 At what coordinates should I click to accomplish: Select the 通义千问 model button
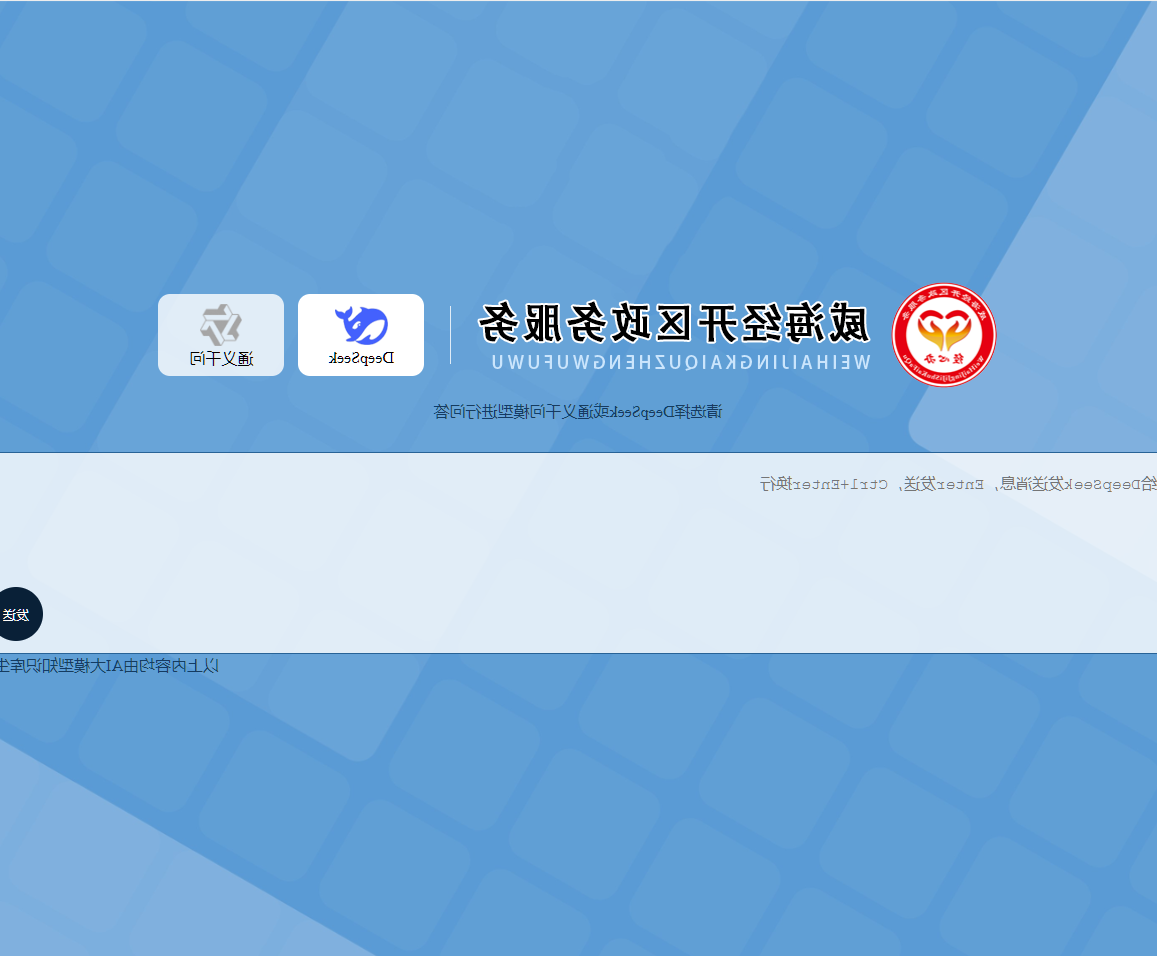click(221, 335)
